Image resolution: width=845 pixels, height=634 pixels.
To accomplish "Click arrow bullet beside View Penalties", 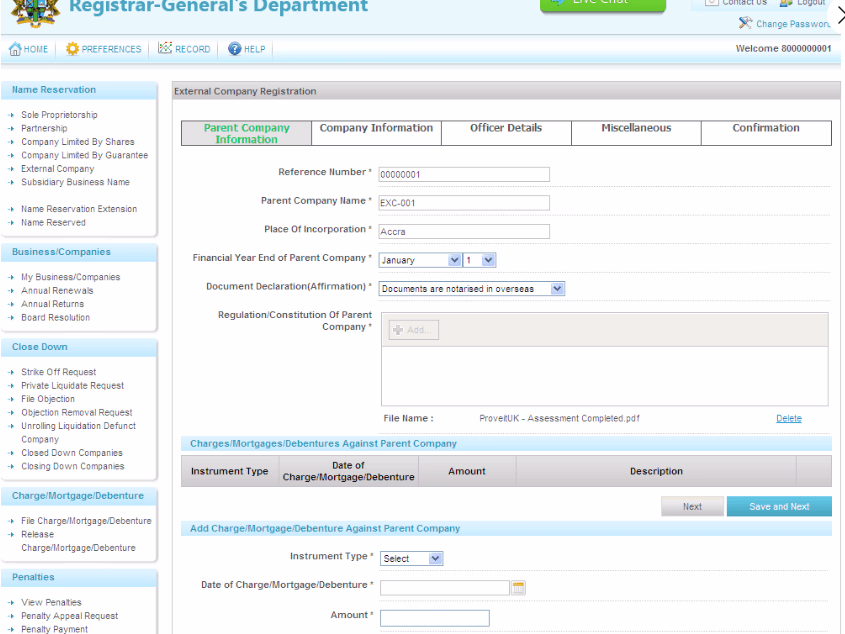I will click(11, 603).
